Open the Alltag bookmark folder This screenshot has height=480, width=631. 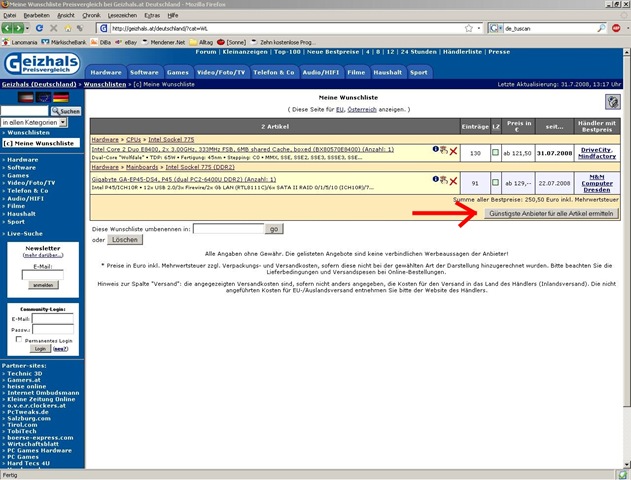coord(201,42)
